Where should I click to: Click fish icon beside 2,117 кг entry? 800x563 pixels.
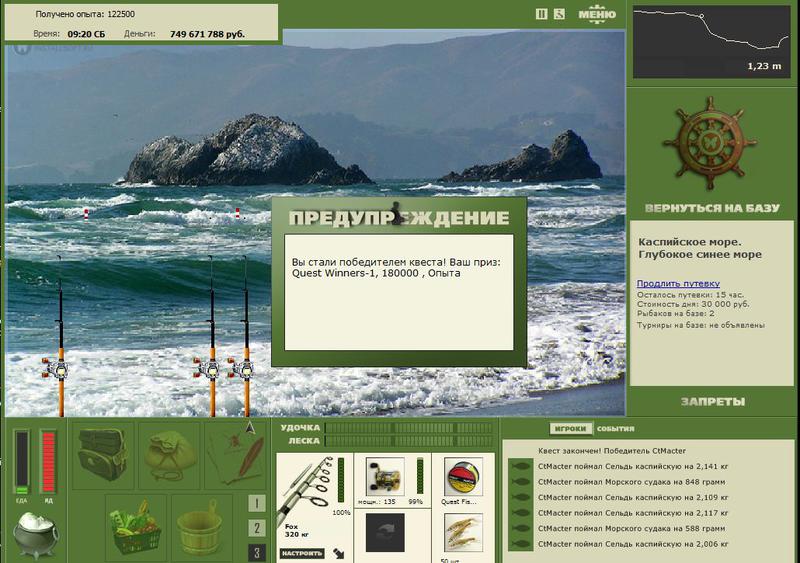[520, 513]
